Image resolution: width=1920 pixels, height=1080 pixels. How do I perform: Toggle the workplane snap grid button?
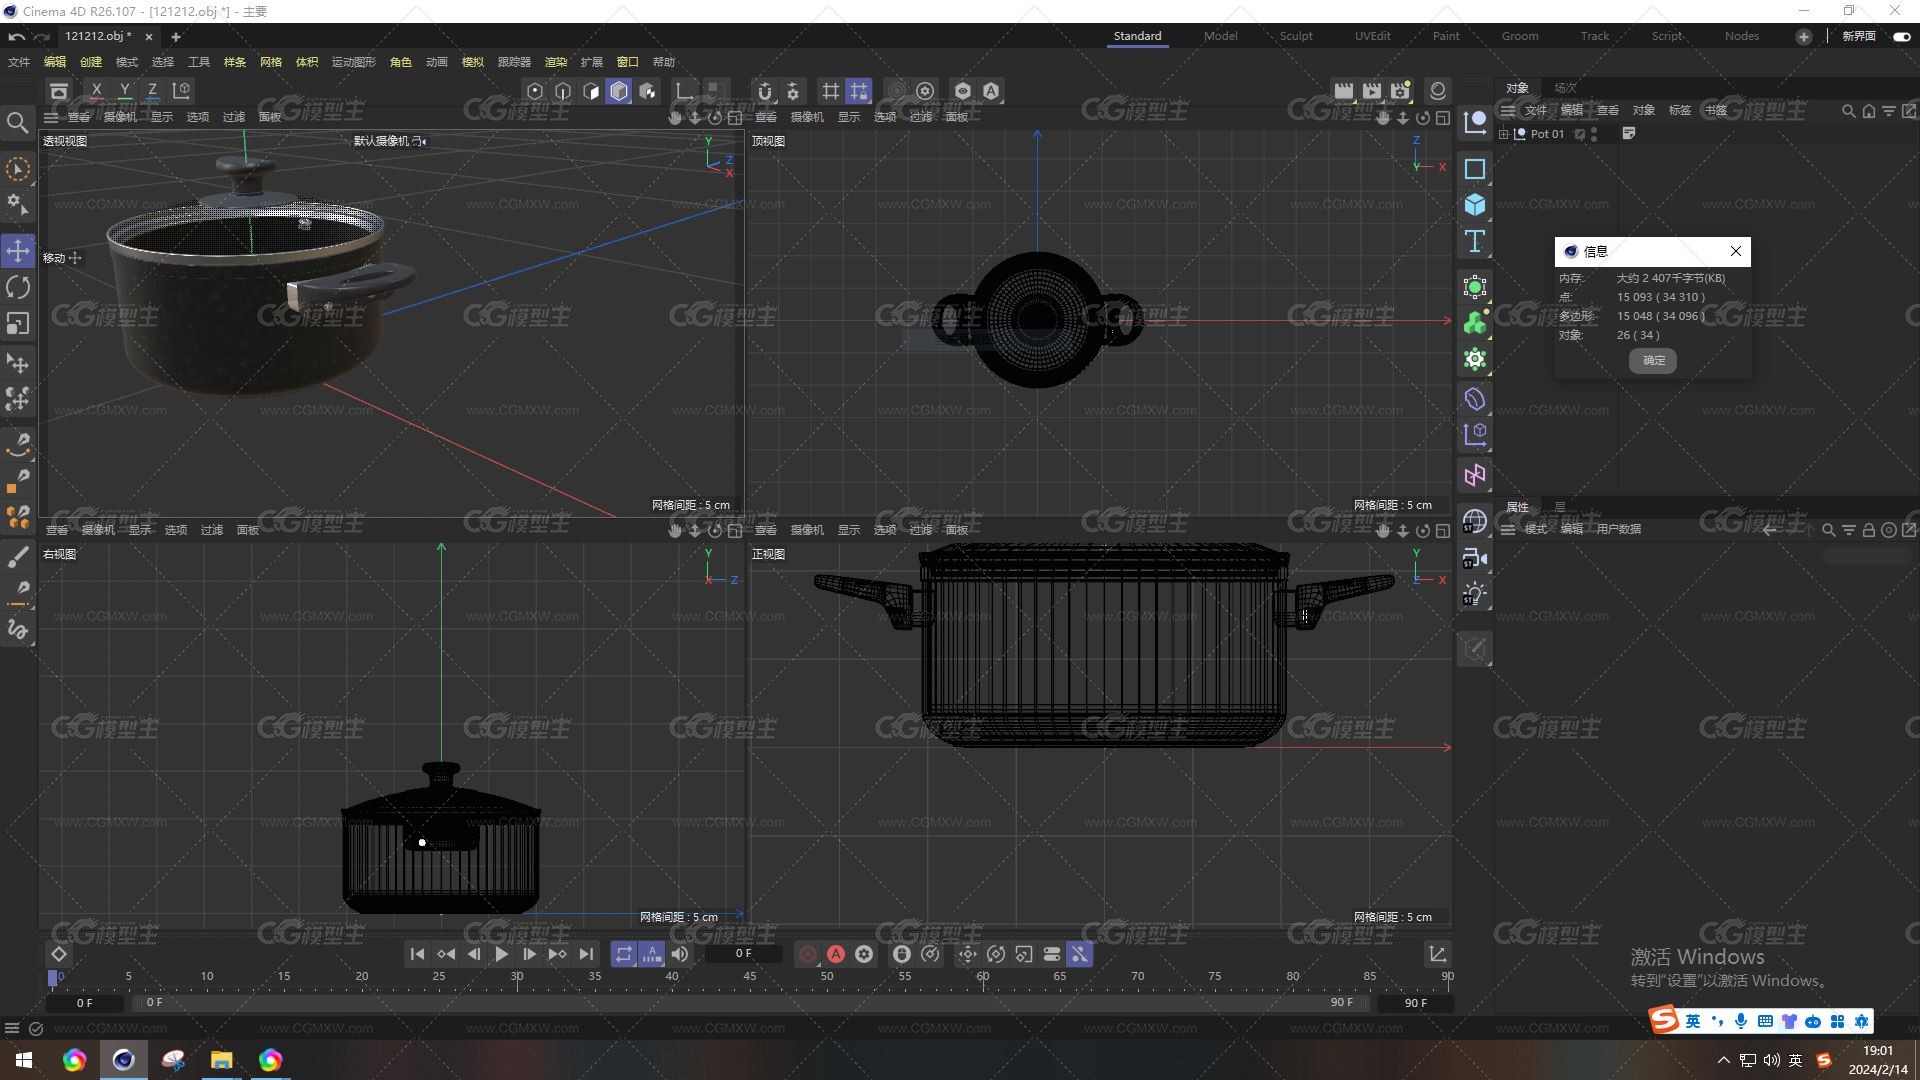[859, 91]
